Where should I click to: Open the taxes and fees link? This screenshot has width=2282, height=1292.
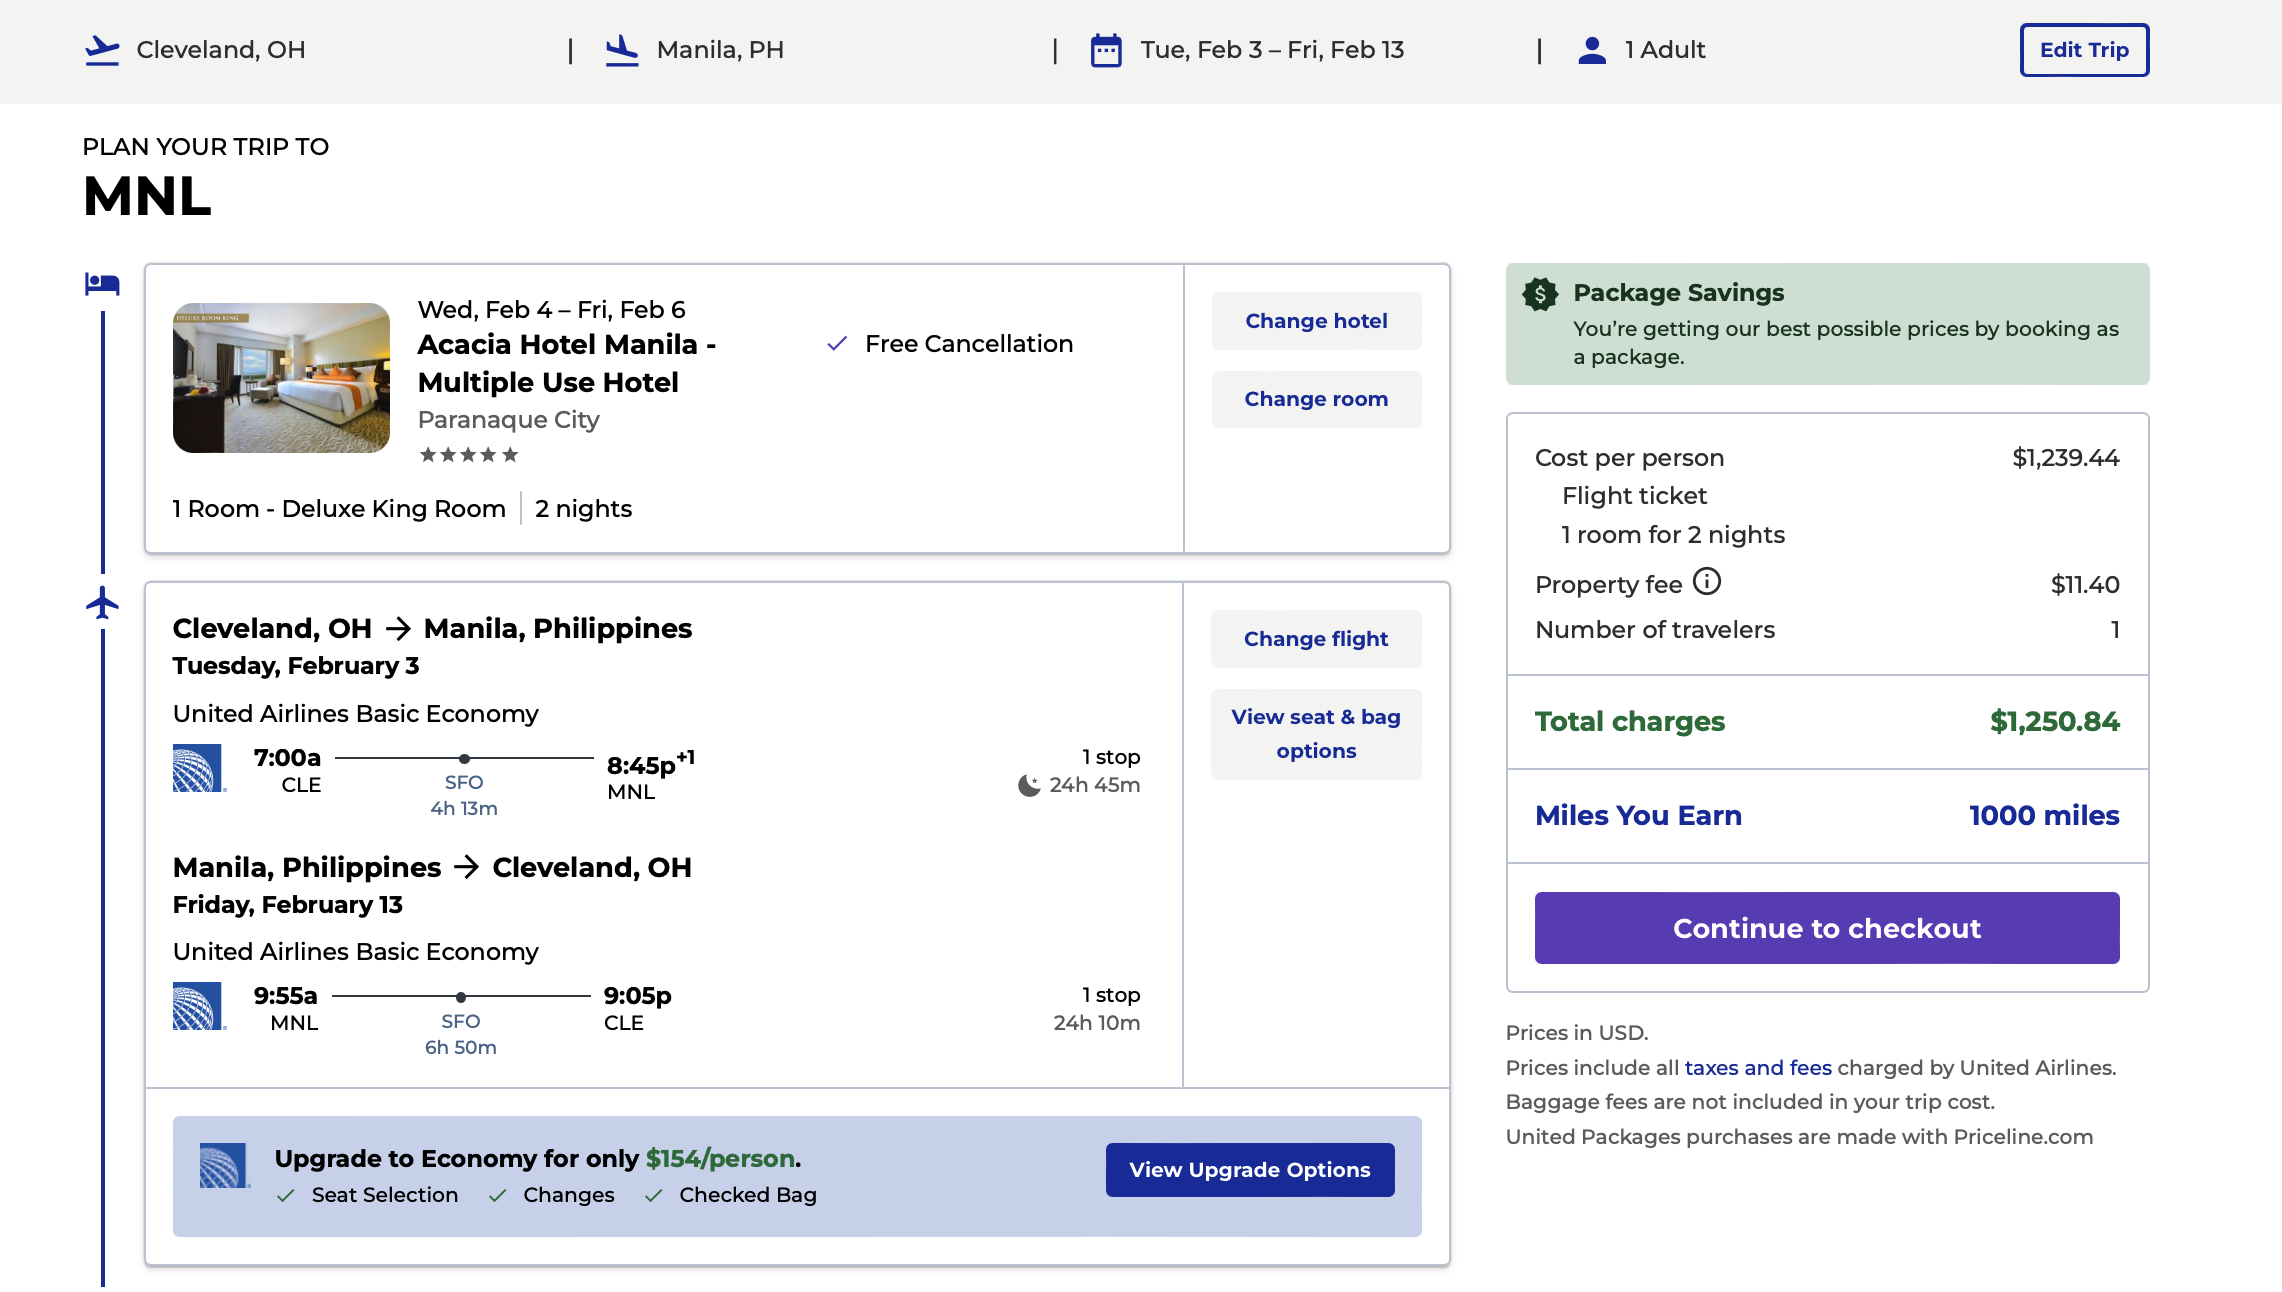tap(1758, 1068)
